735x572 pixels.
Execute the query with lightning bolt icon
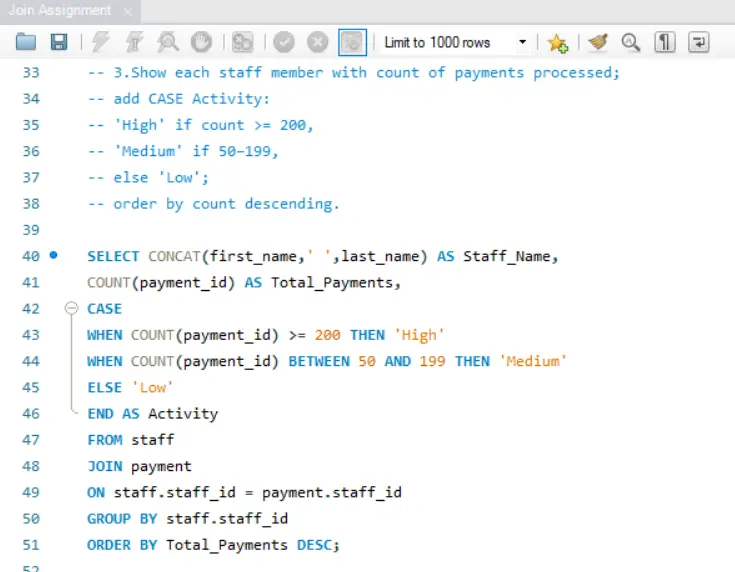tap(100, 42)
